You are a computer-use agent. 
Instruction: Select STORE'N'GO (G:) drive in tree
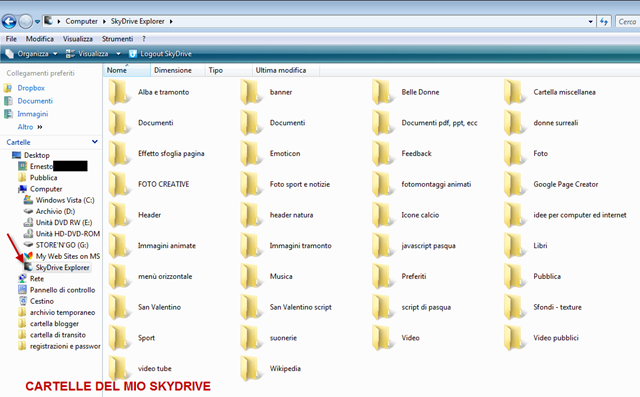click(x=62, y=245)
